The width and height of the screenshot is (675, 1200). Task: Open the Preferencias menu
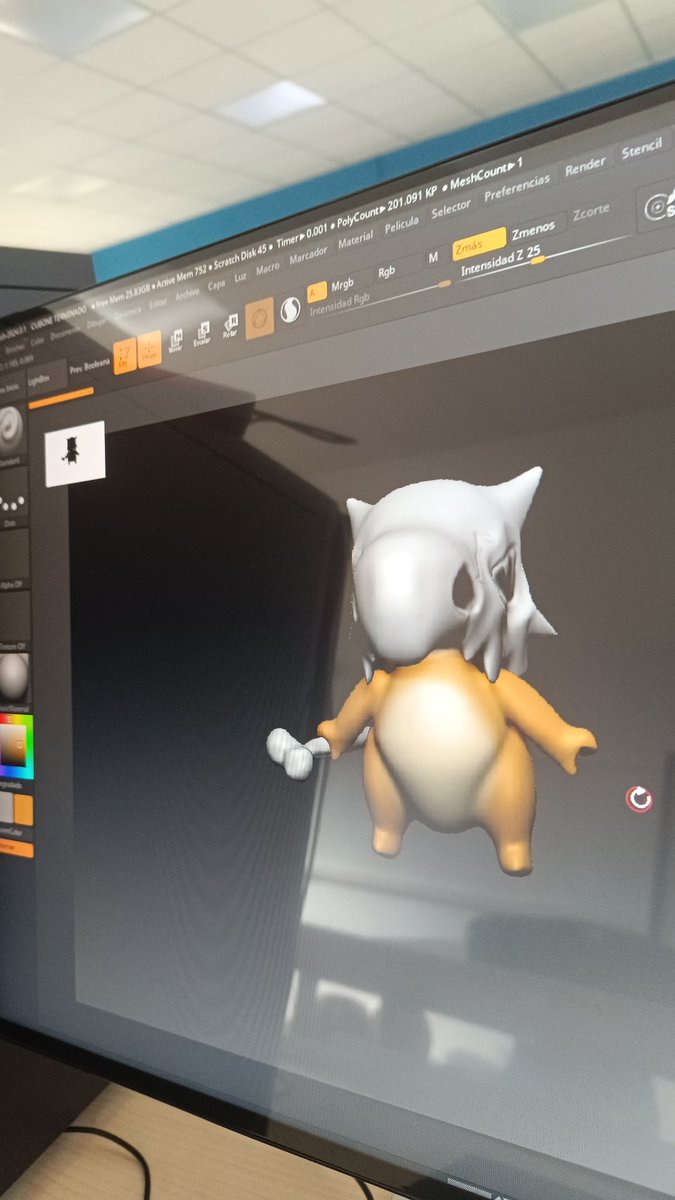click(517, 187)
